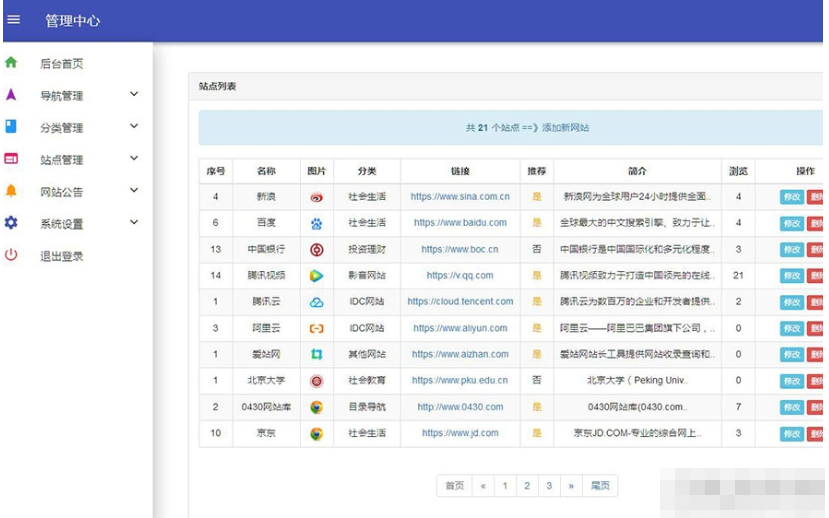
Task: Select the 导航管理 menu label
Action: [x=62, y=96]
